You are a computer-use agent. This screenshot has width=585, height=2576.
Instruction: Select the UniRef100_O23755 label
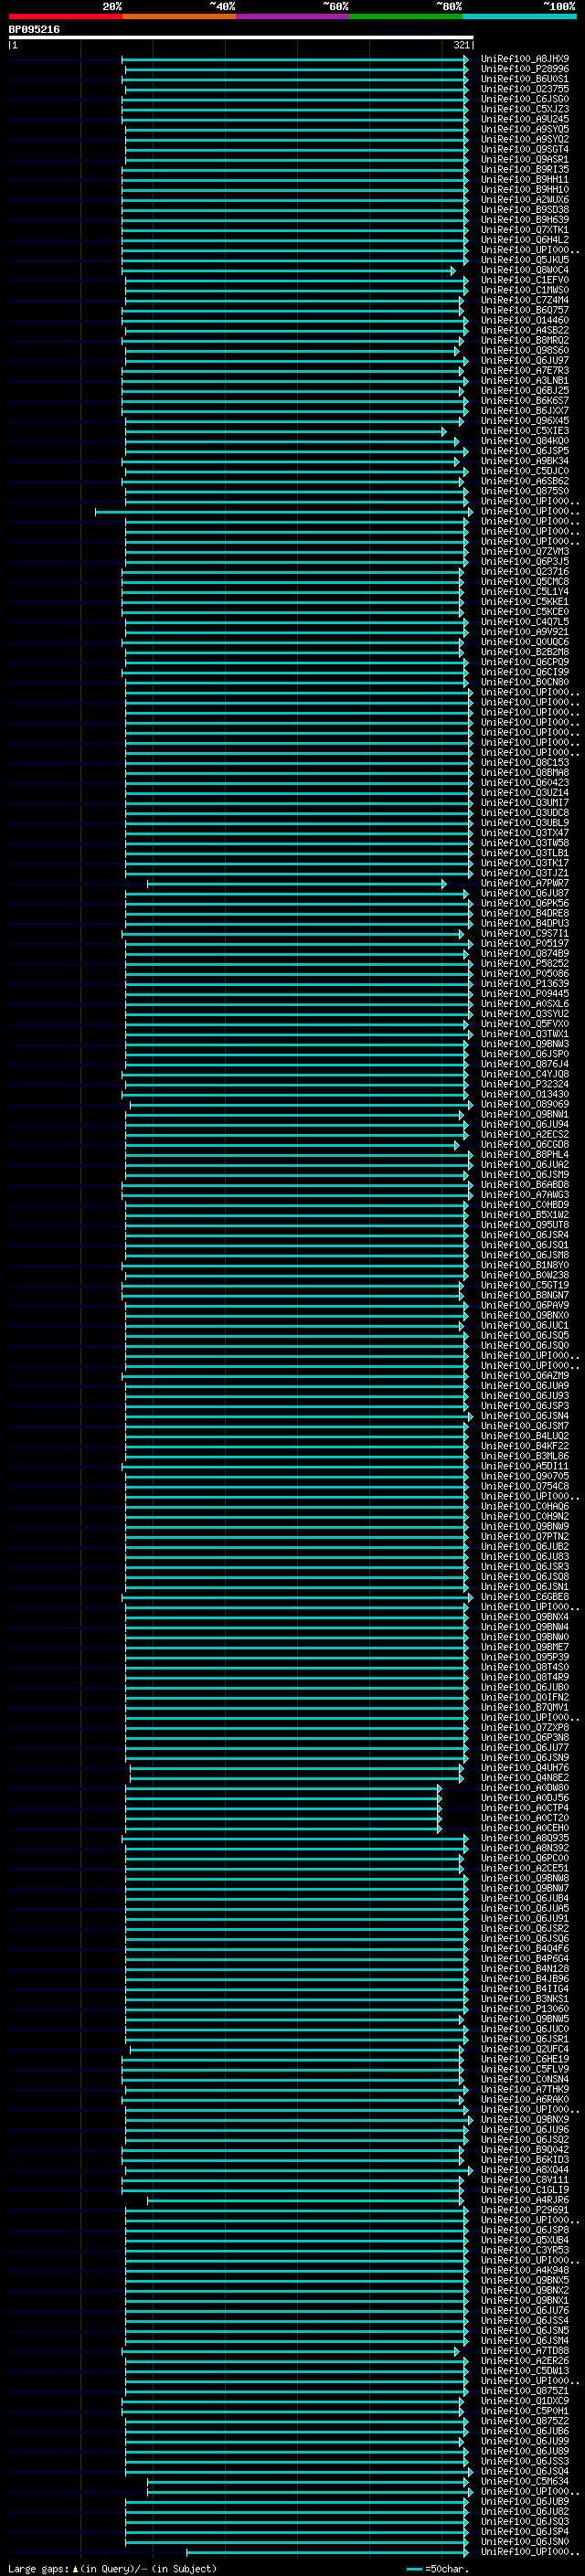pyautogui.click(x=525, y=89)
